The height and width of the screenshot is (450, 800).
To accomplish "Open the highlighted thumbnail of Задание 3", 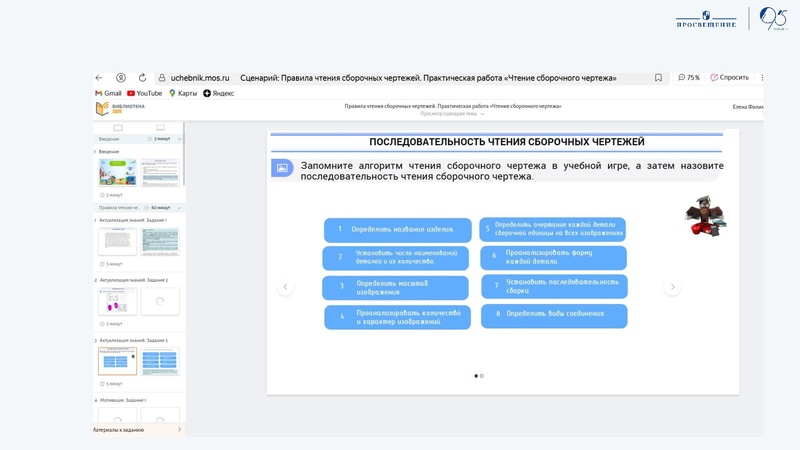I will click(117, 361).
